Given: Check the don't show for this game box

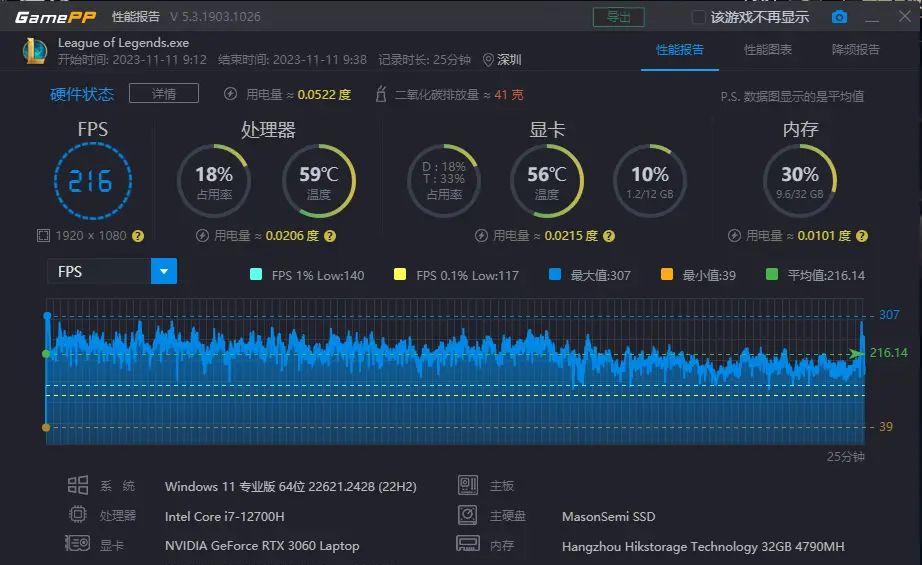Looking at the screenshot, I should [x=698, y=17].
